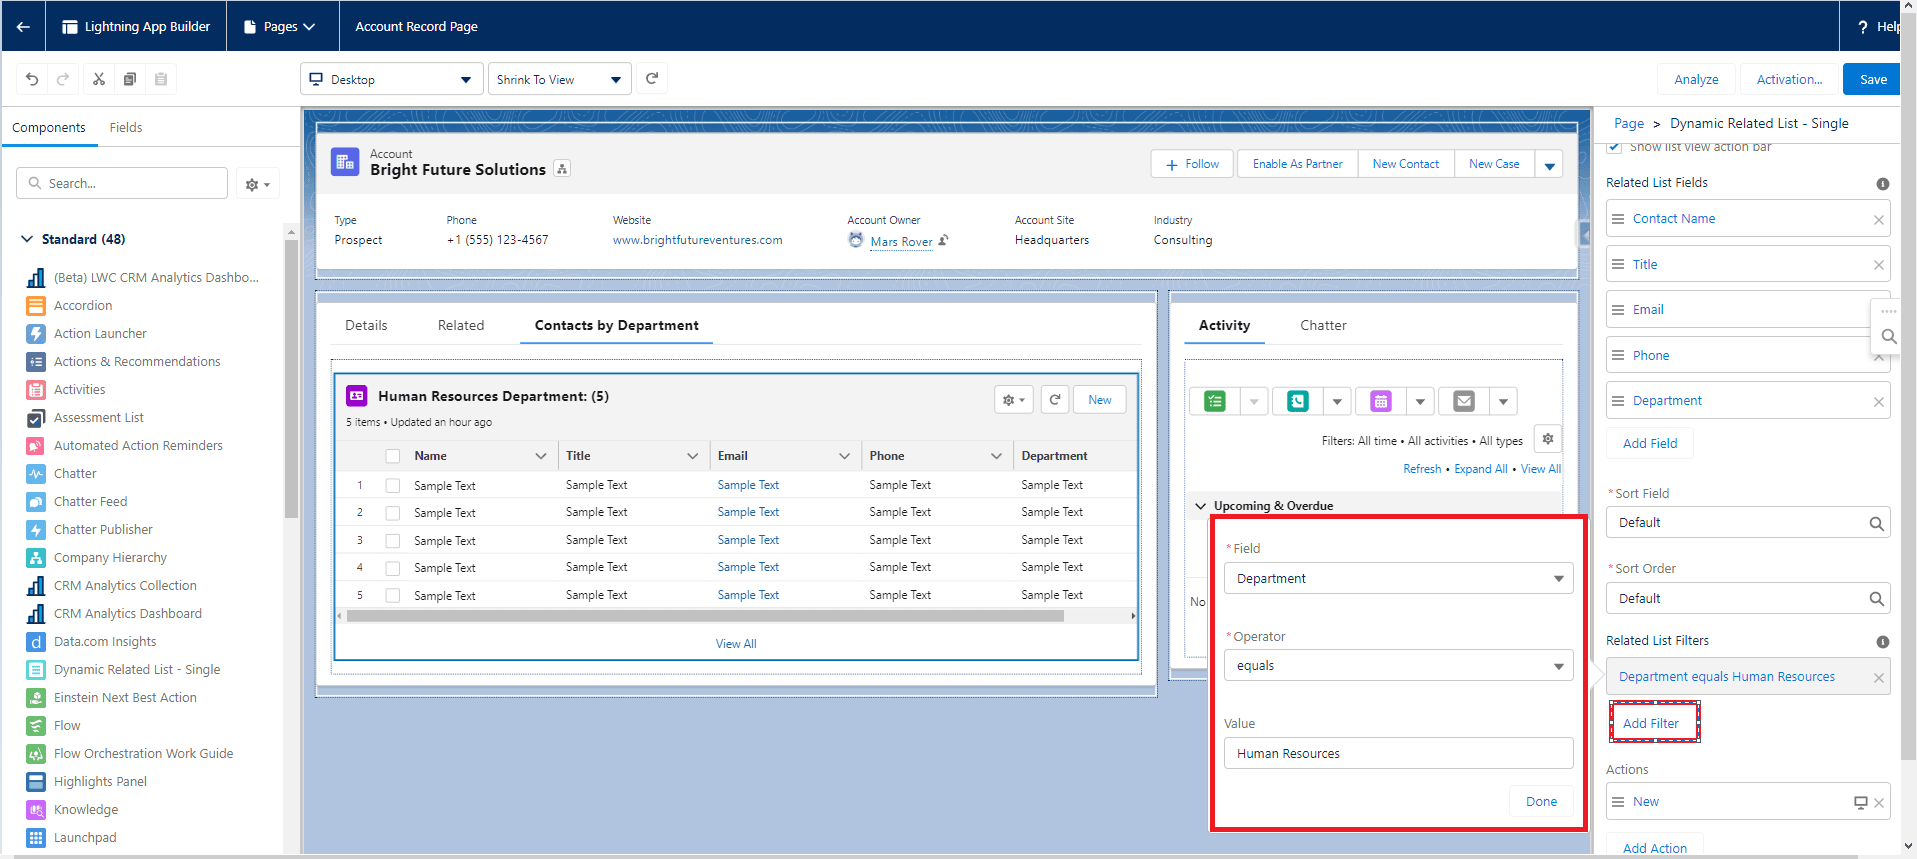
Task: Open the Shrink To View dropdown
Action: pyautogui.click(x=559, y=79)
